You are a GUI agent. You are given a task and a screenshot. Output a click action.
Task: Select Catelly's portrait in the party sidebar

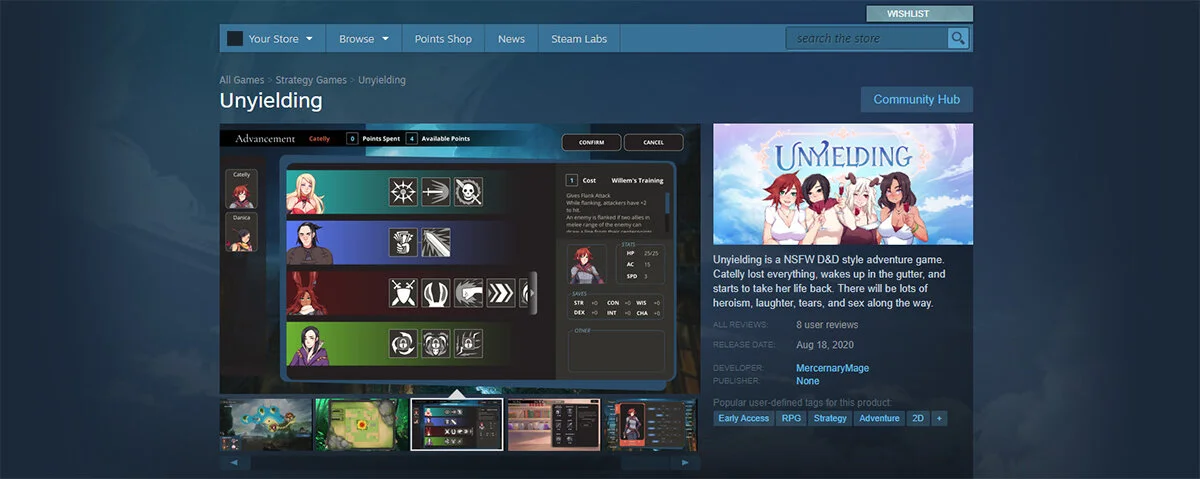click(x=241, y=189)
